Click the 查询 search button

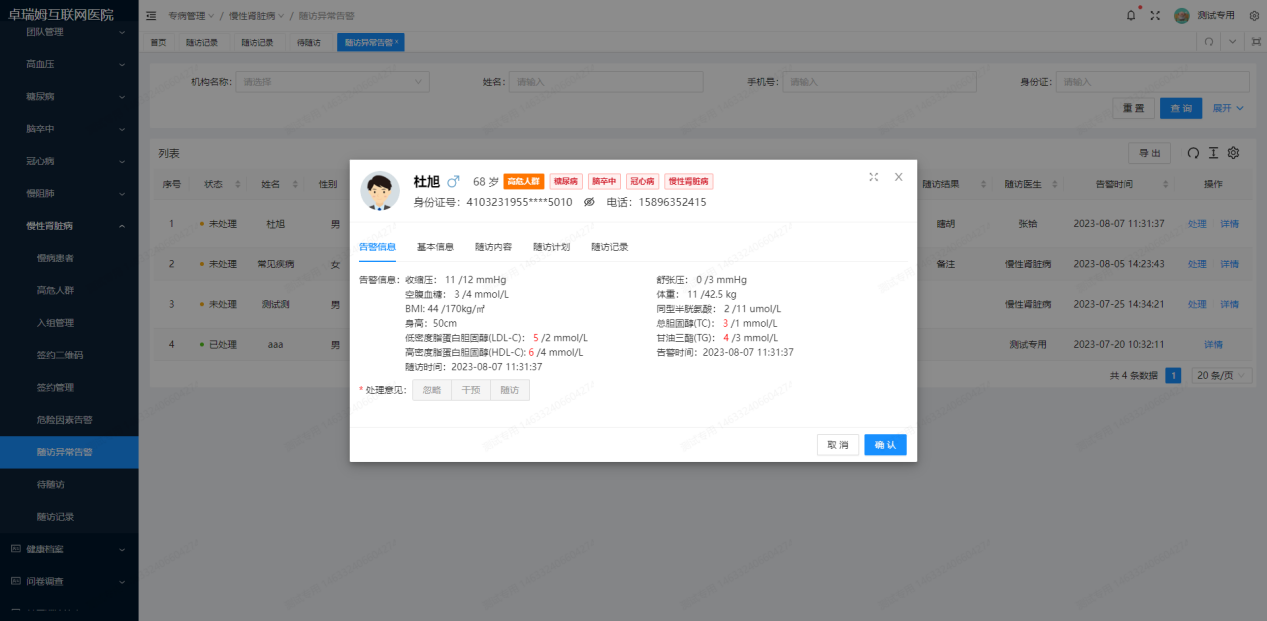pyautogui.click(x=1180, y=107)
